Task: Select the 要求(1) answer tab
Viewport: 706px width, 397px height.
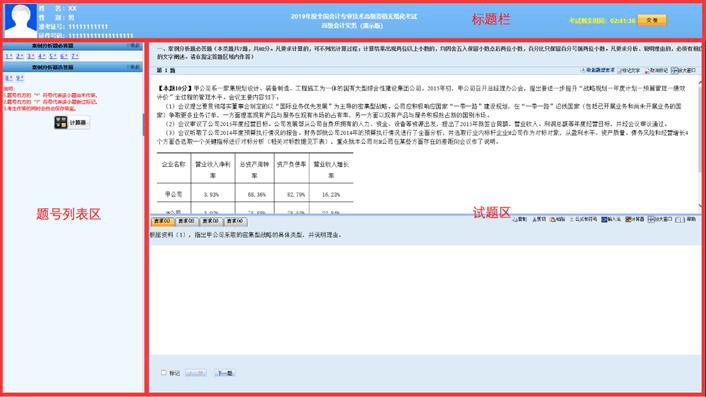Action: pyautogui.click(x=162, y=221)
